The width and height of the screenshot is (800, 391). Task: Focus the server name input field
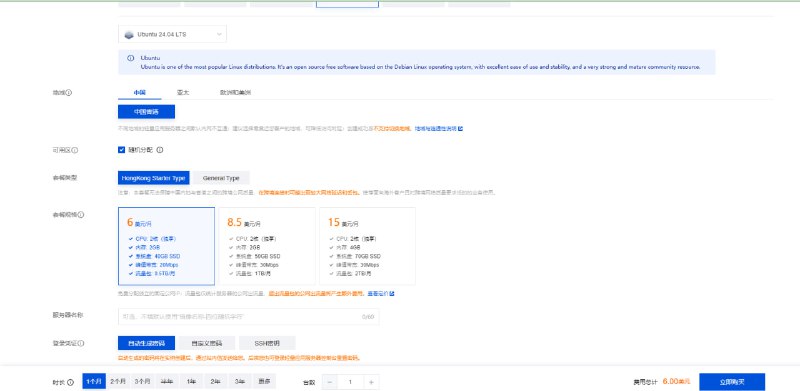tap(248, 316)
